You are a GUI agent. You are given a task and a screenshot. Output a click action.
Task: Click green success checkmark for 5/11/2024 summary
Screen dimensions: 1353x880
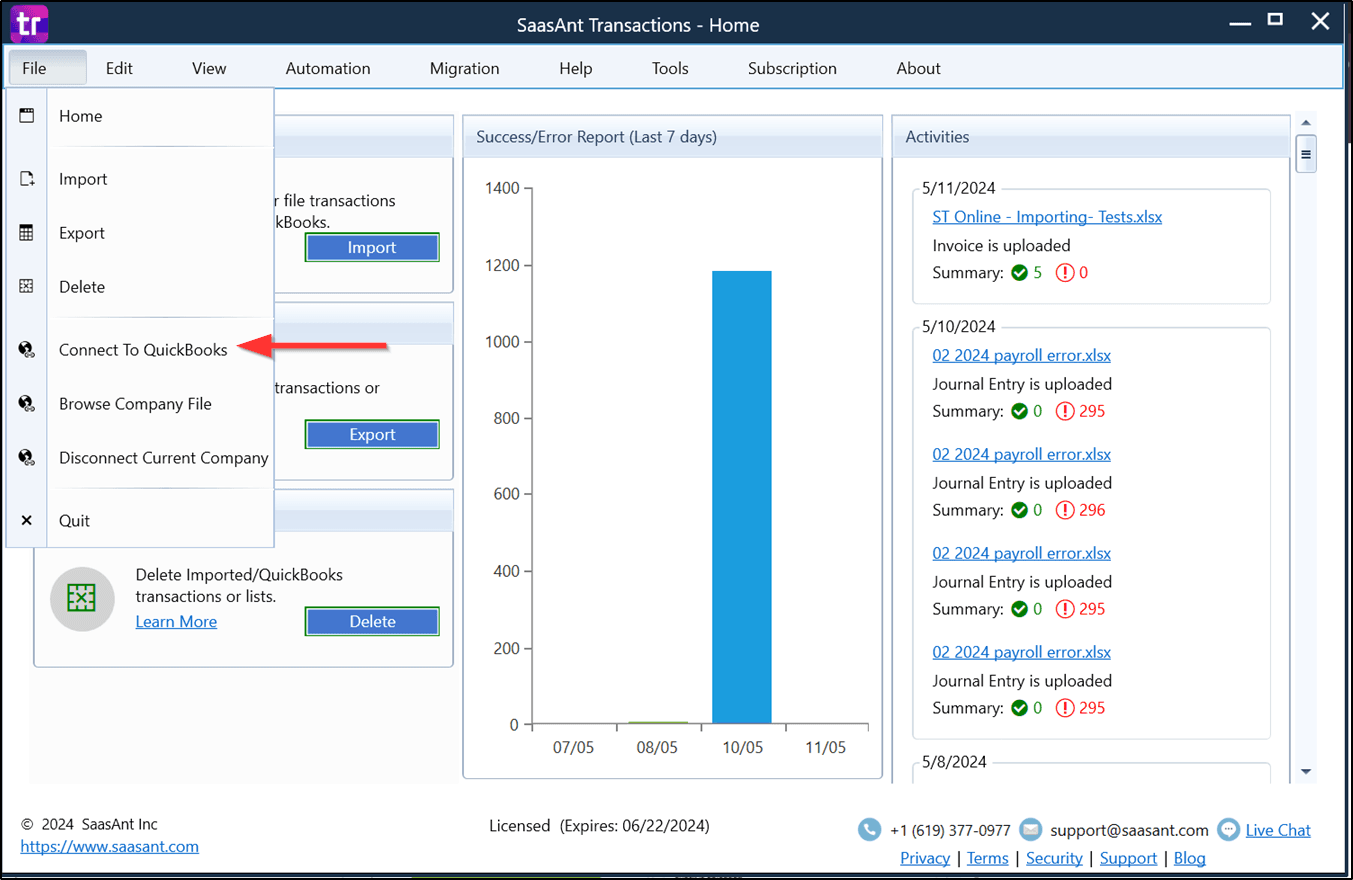pyautogui.click(x=1019, y=272)
